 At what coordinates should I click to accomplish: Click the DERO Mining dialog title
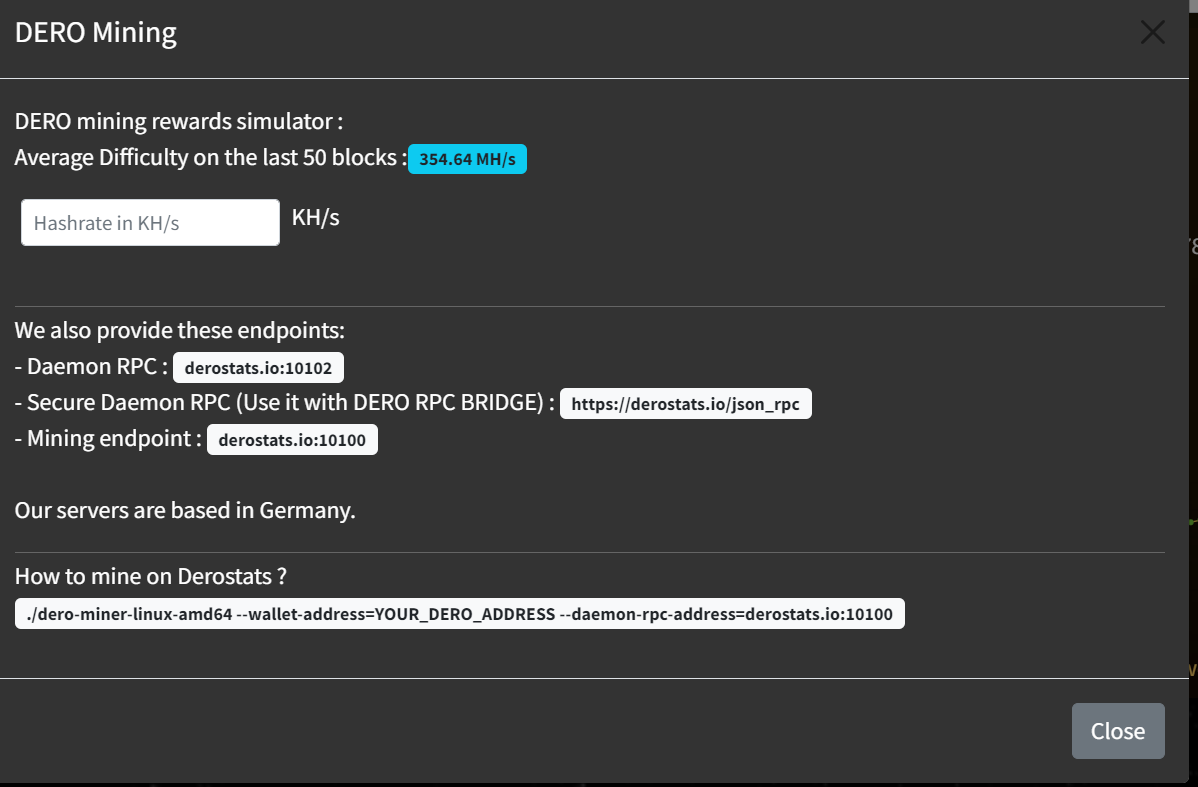pyautogui.click(x=96, y=32)
